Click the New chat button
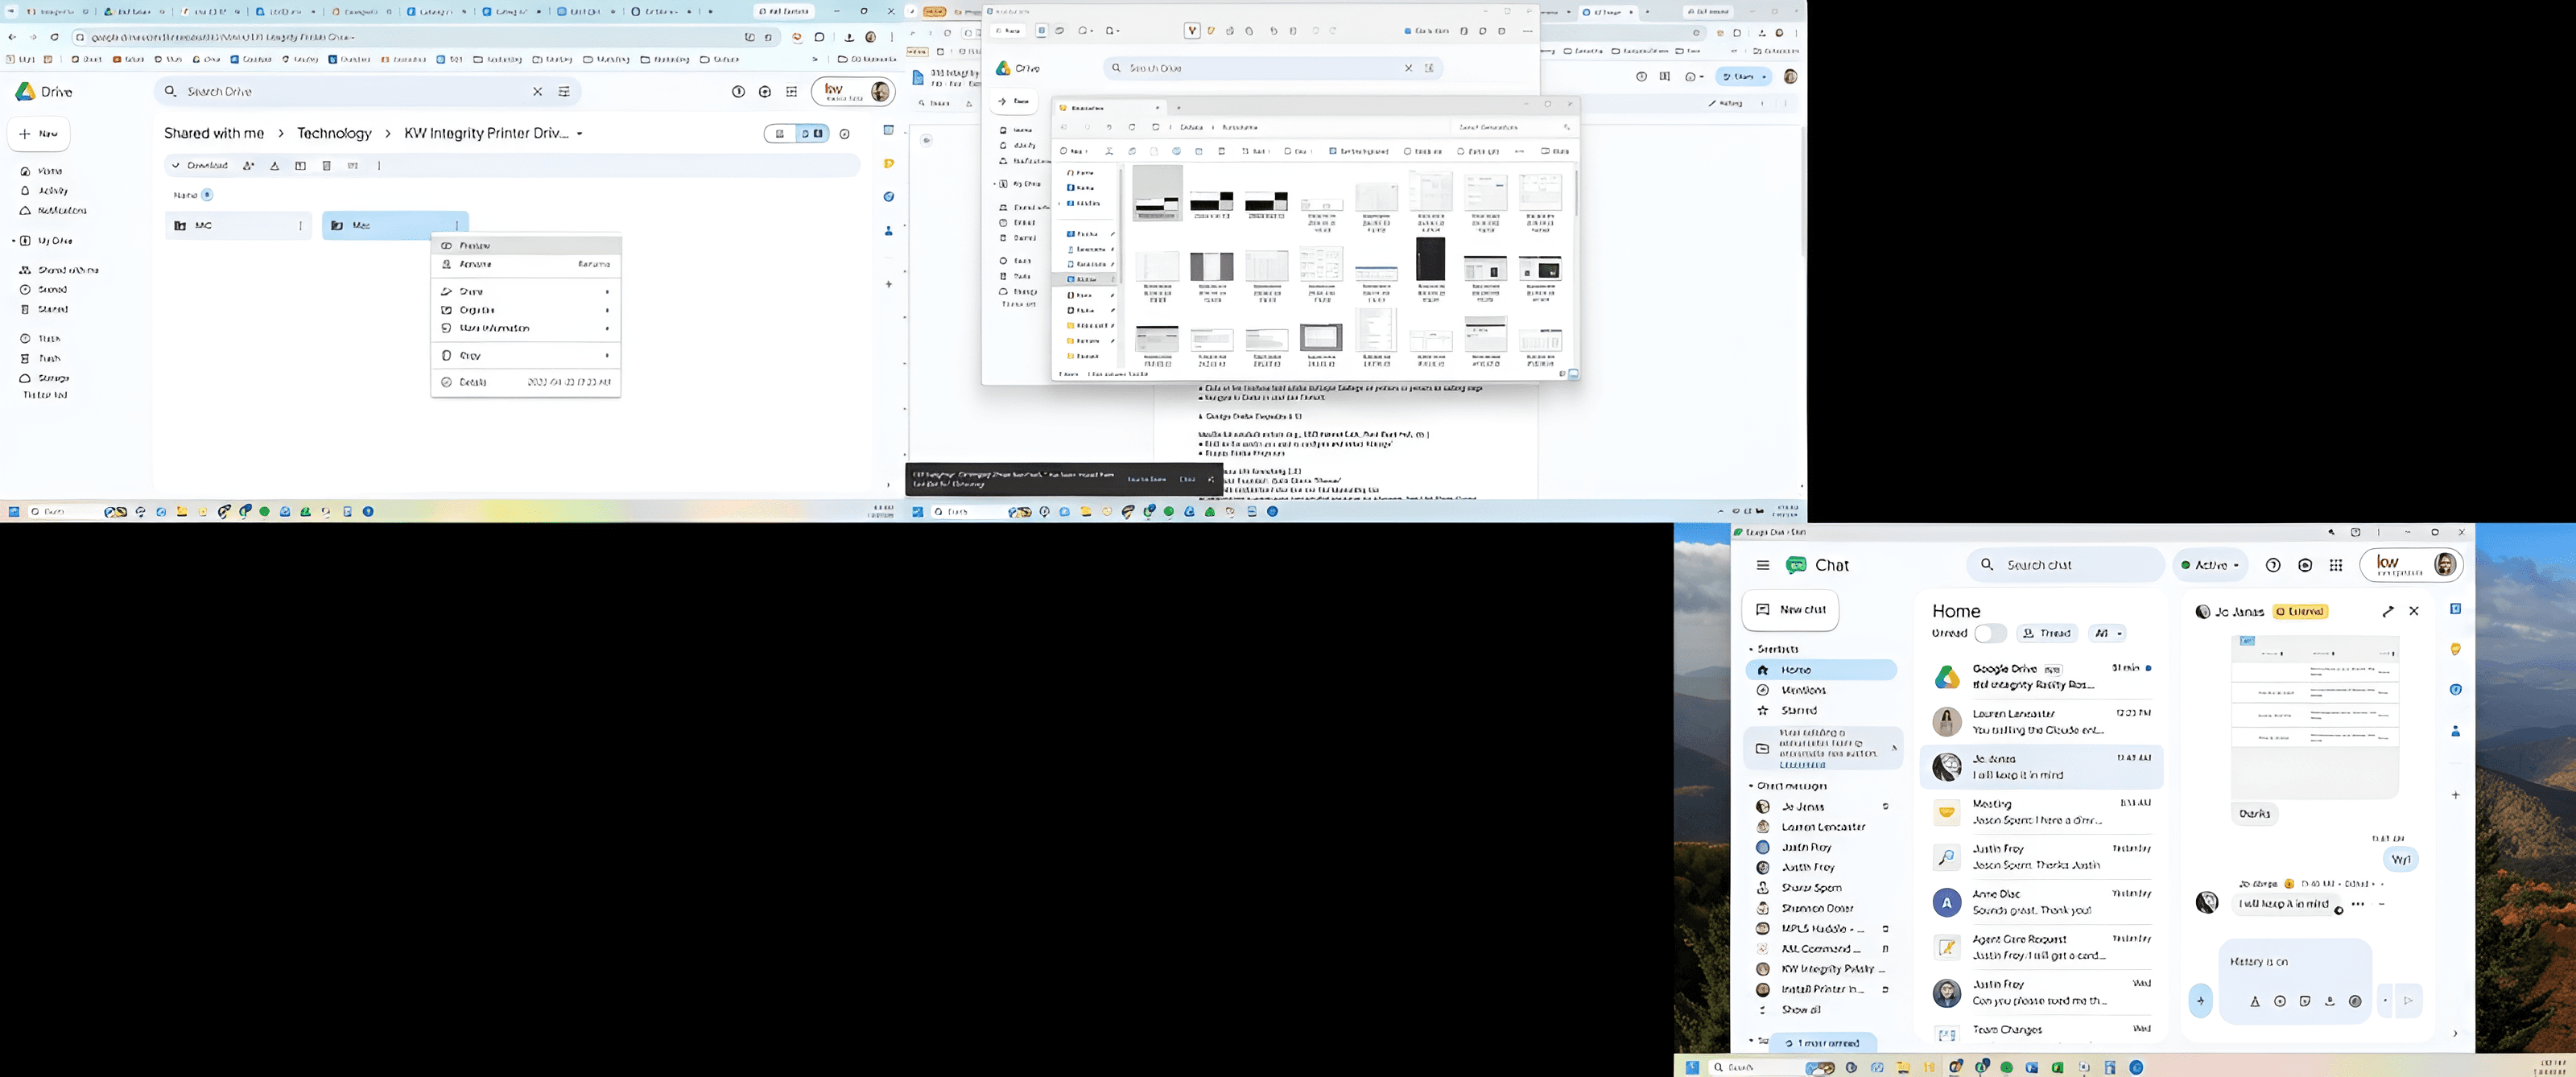 pos(1790,610)
